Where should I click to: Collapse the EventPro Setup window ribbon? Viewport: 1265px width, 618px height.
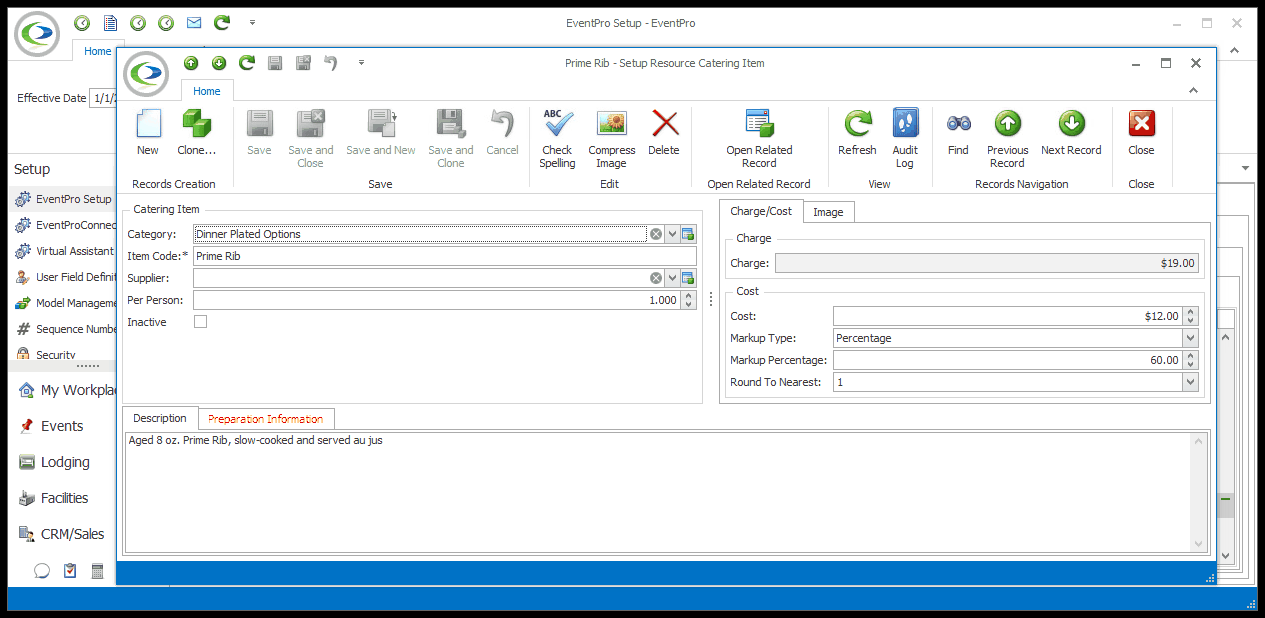(x=1235, y=50)
